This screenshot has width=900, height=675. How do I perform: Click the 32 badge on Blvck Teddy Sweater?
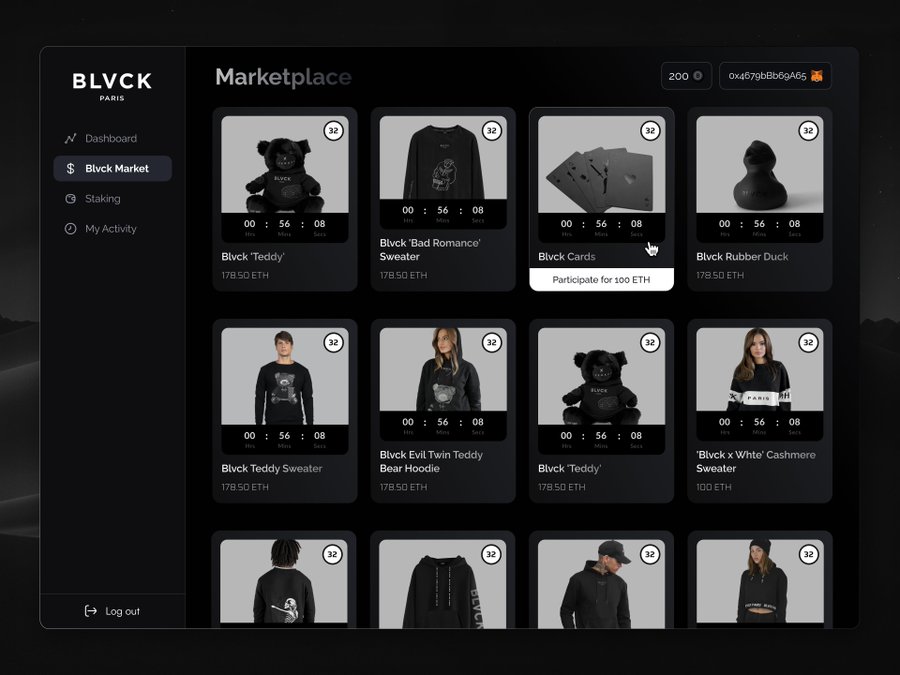tap(333, 343)
